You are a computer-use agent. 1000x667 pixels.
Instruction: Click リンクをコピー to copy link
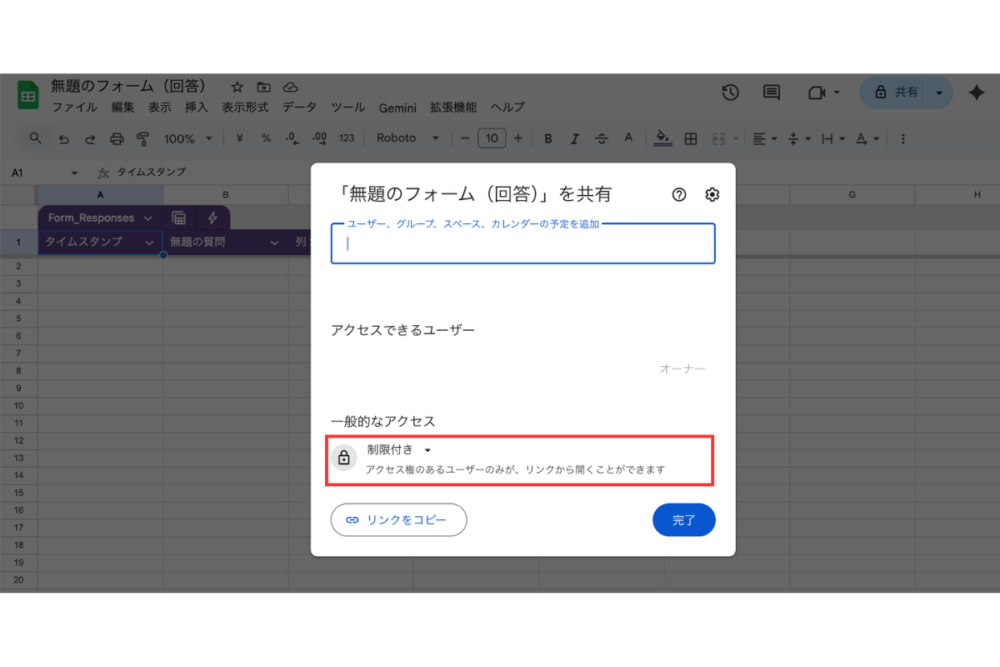point(398,520)
